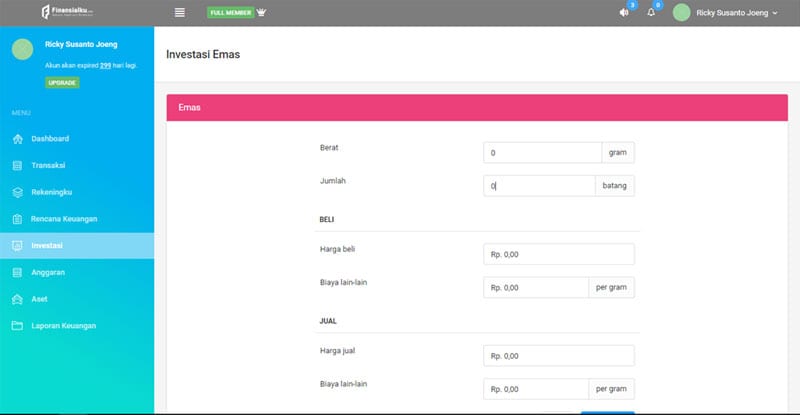Focus Biaya lain-lain field under BELI

pos(536,287)
